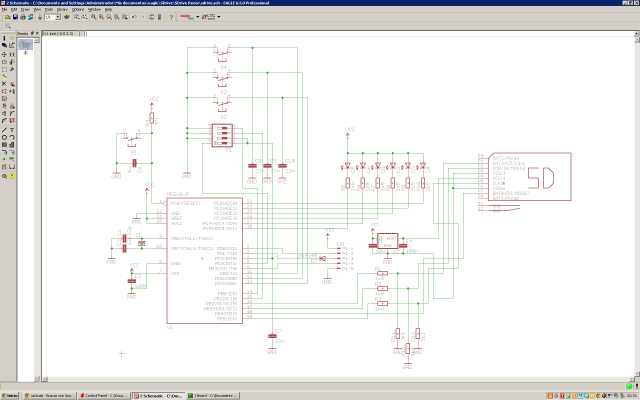Select the Errors yellow circle tool
Viewport: 640px width, 400px height.
[12, 176]
